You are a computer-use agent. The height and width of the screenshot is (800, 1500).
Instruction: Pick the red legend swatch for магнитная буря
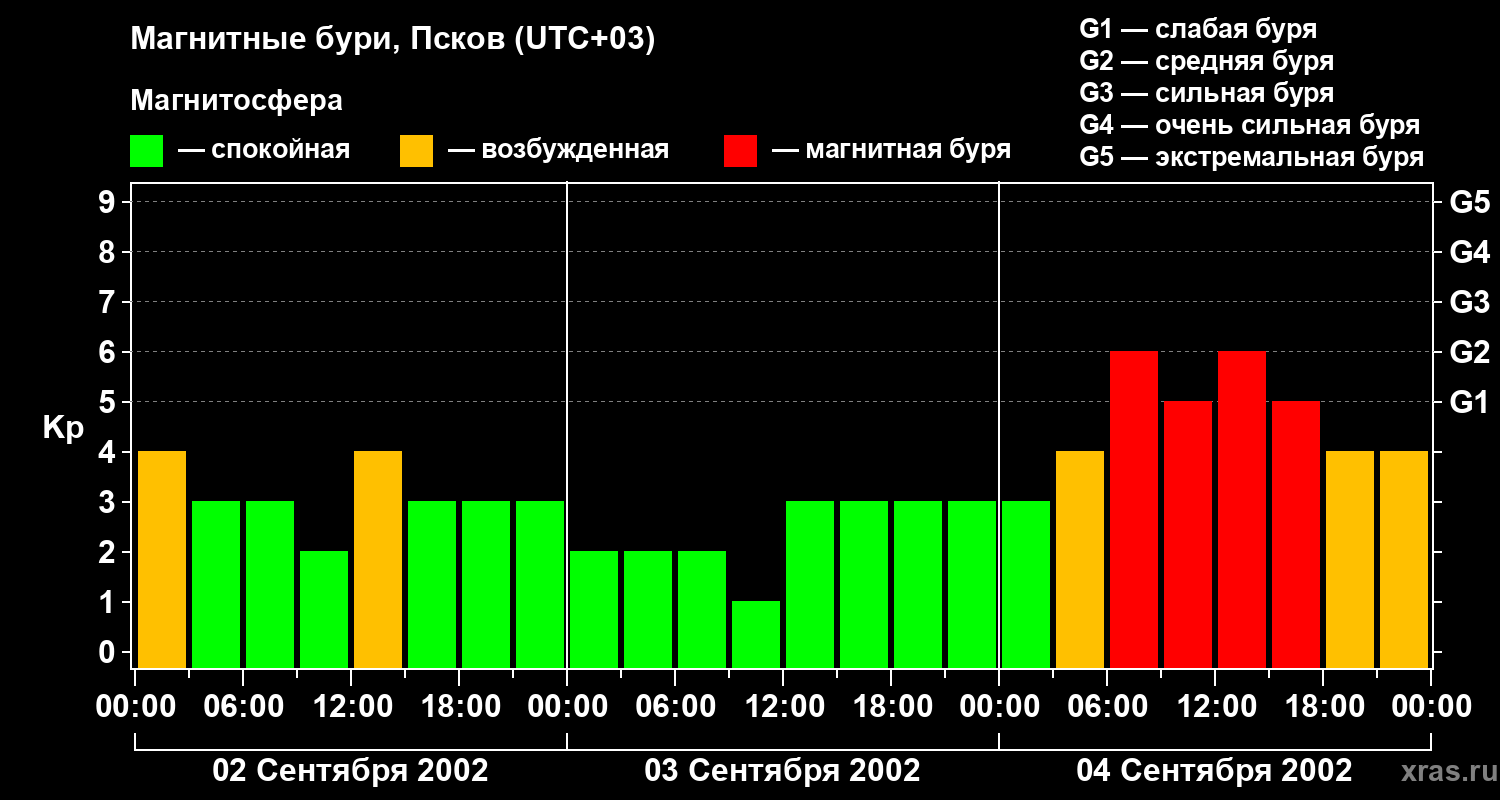pos(740,150)
